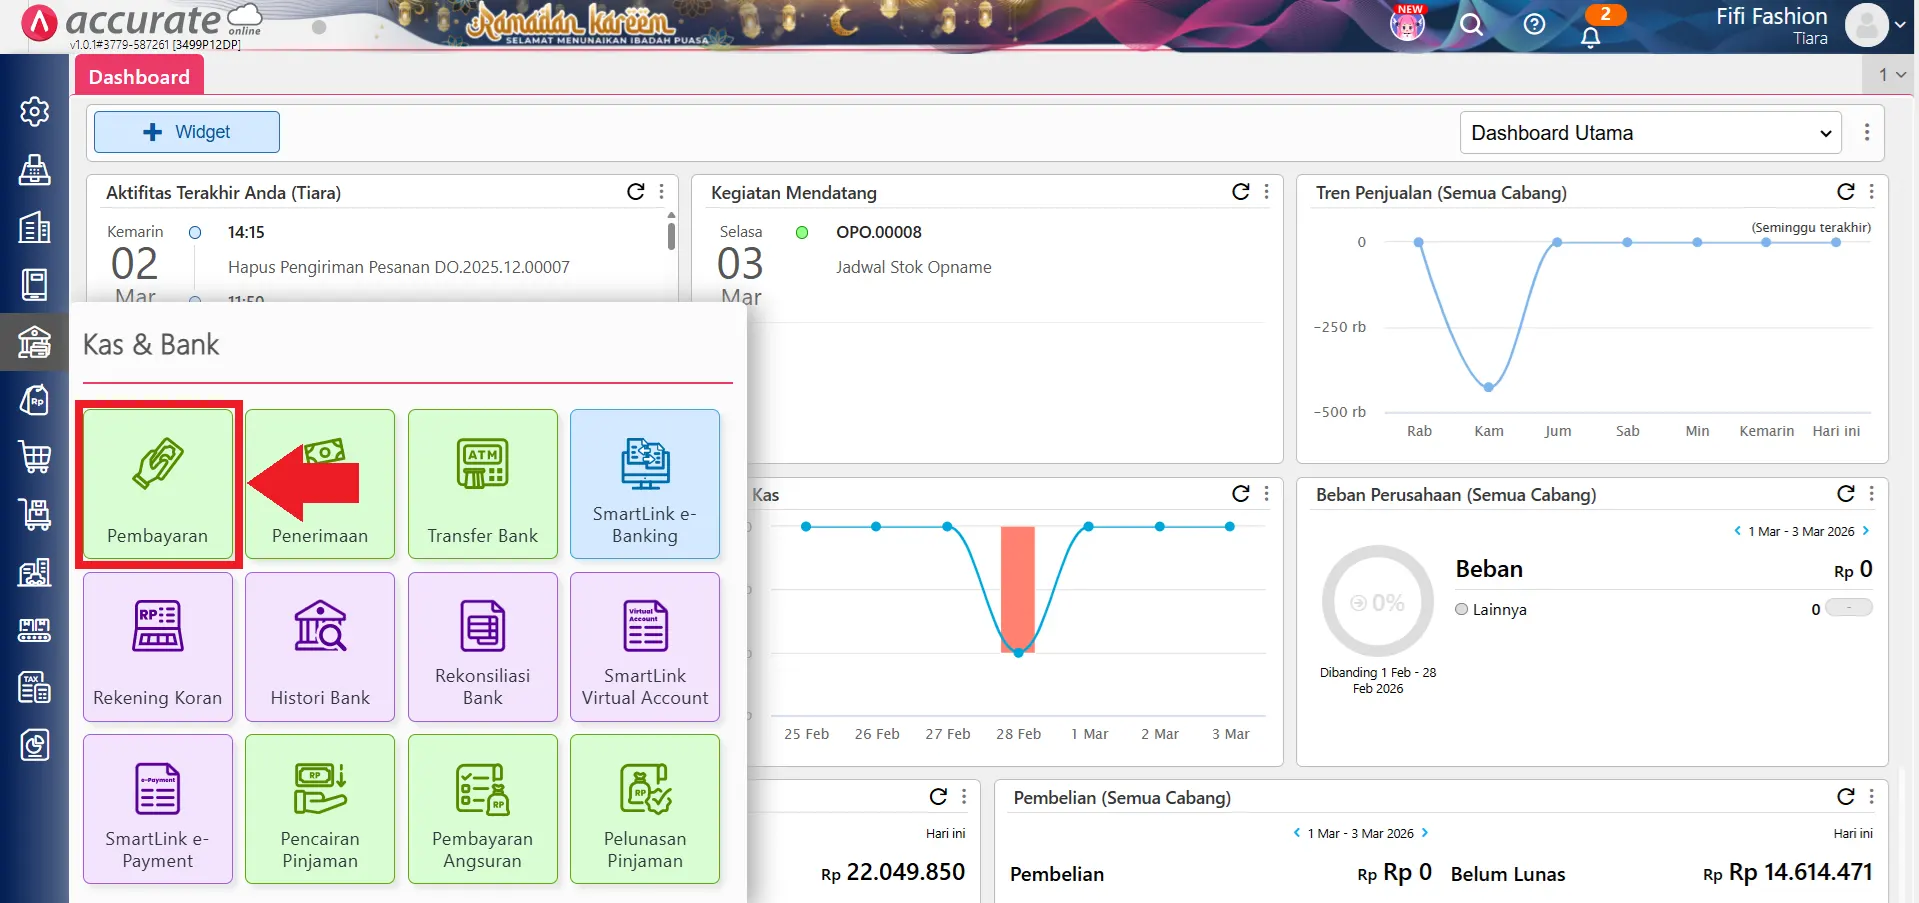This screenshot has width=1919, height=903.
Task: Open Kegiatan Mendatang widget options menu
Action: coord(1267,192)
